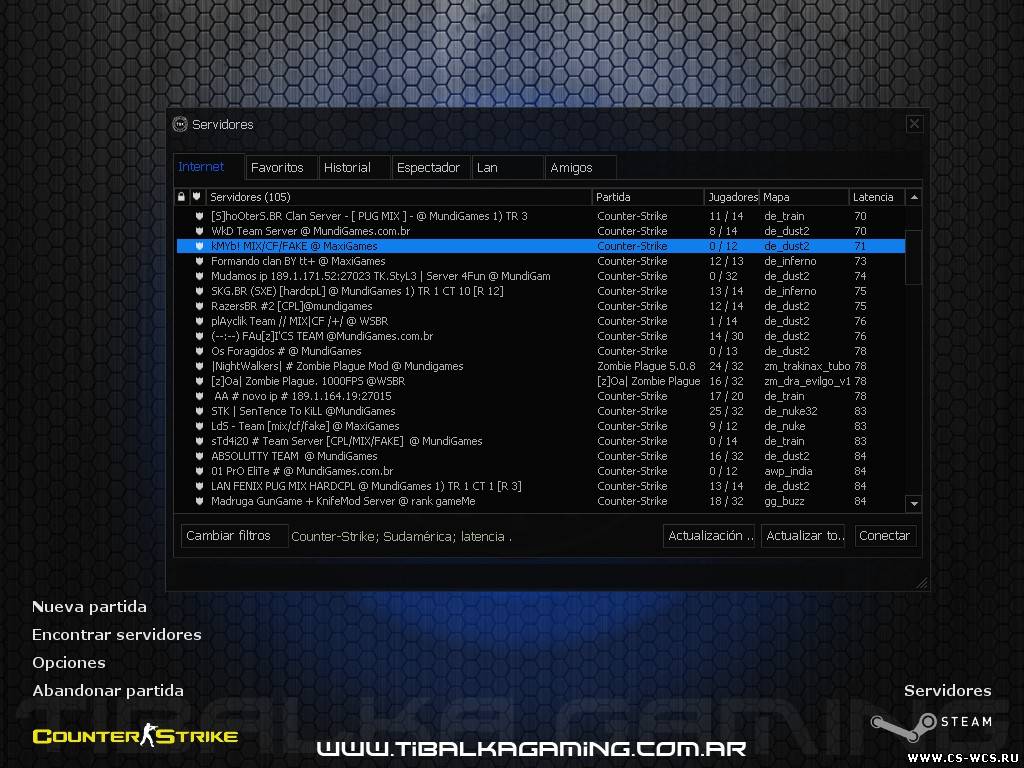Click shield icon of RazersBR #2 row
Screen dimensions: 1024x768
(x=200, y=306)
